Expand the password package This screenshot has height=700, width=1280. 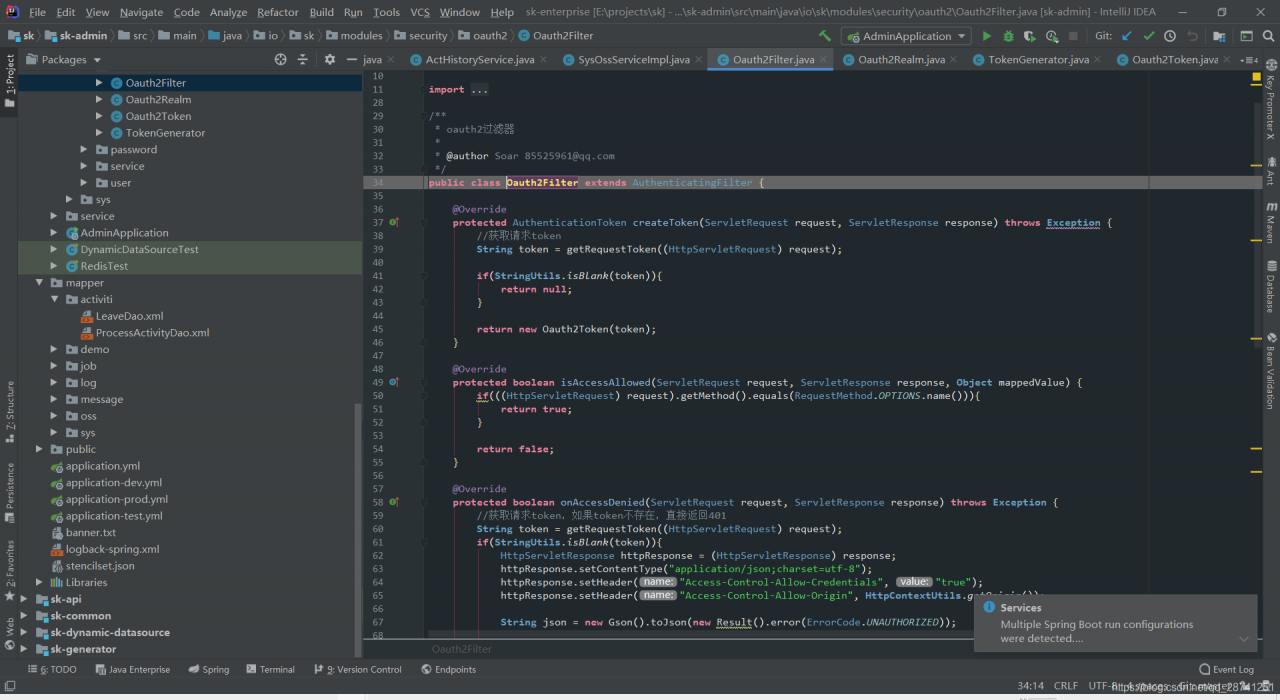coord(84,149)
